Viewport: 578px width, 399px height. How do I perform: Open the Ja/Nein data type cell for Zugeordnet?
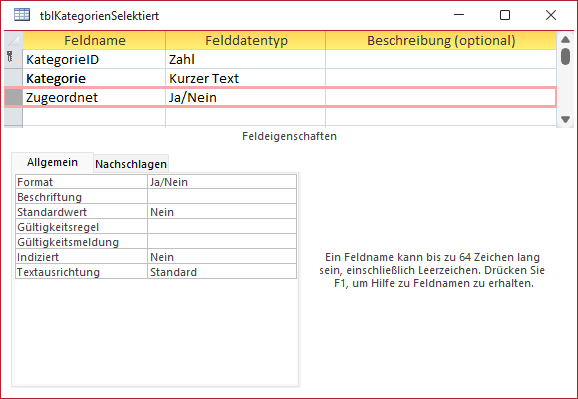(246, 97)
